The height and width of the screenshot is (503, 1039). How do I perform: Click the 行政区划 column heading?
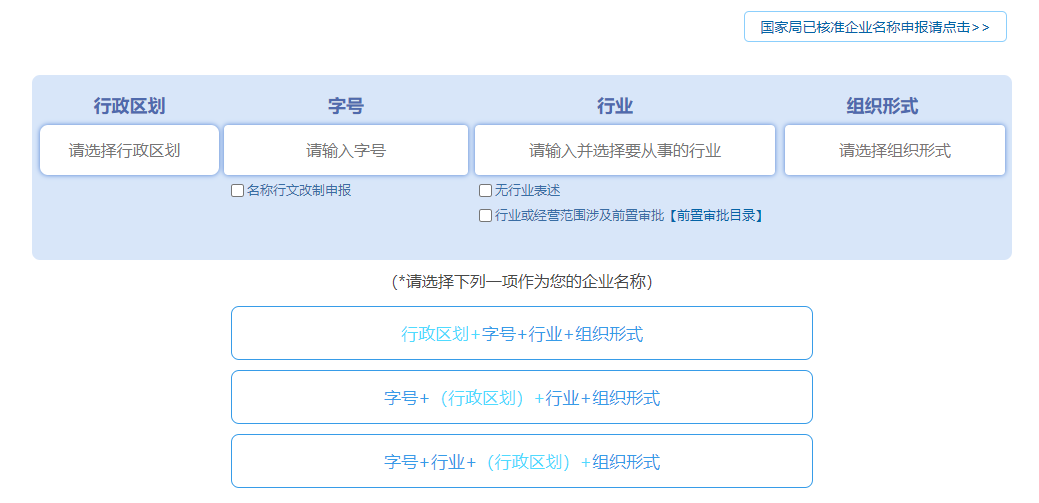tap(129, 106)
